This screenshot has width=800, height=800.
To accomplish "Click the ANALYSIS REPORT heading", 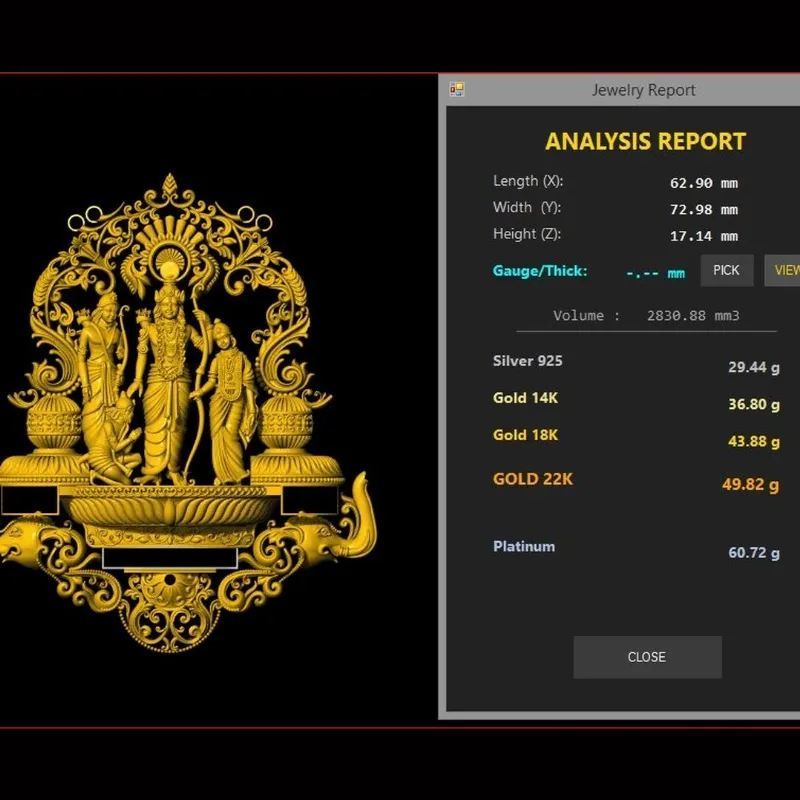I will (x=645, y=141).
